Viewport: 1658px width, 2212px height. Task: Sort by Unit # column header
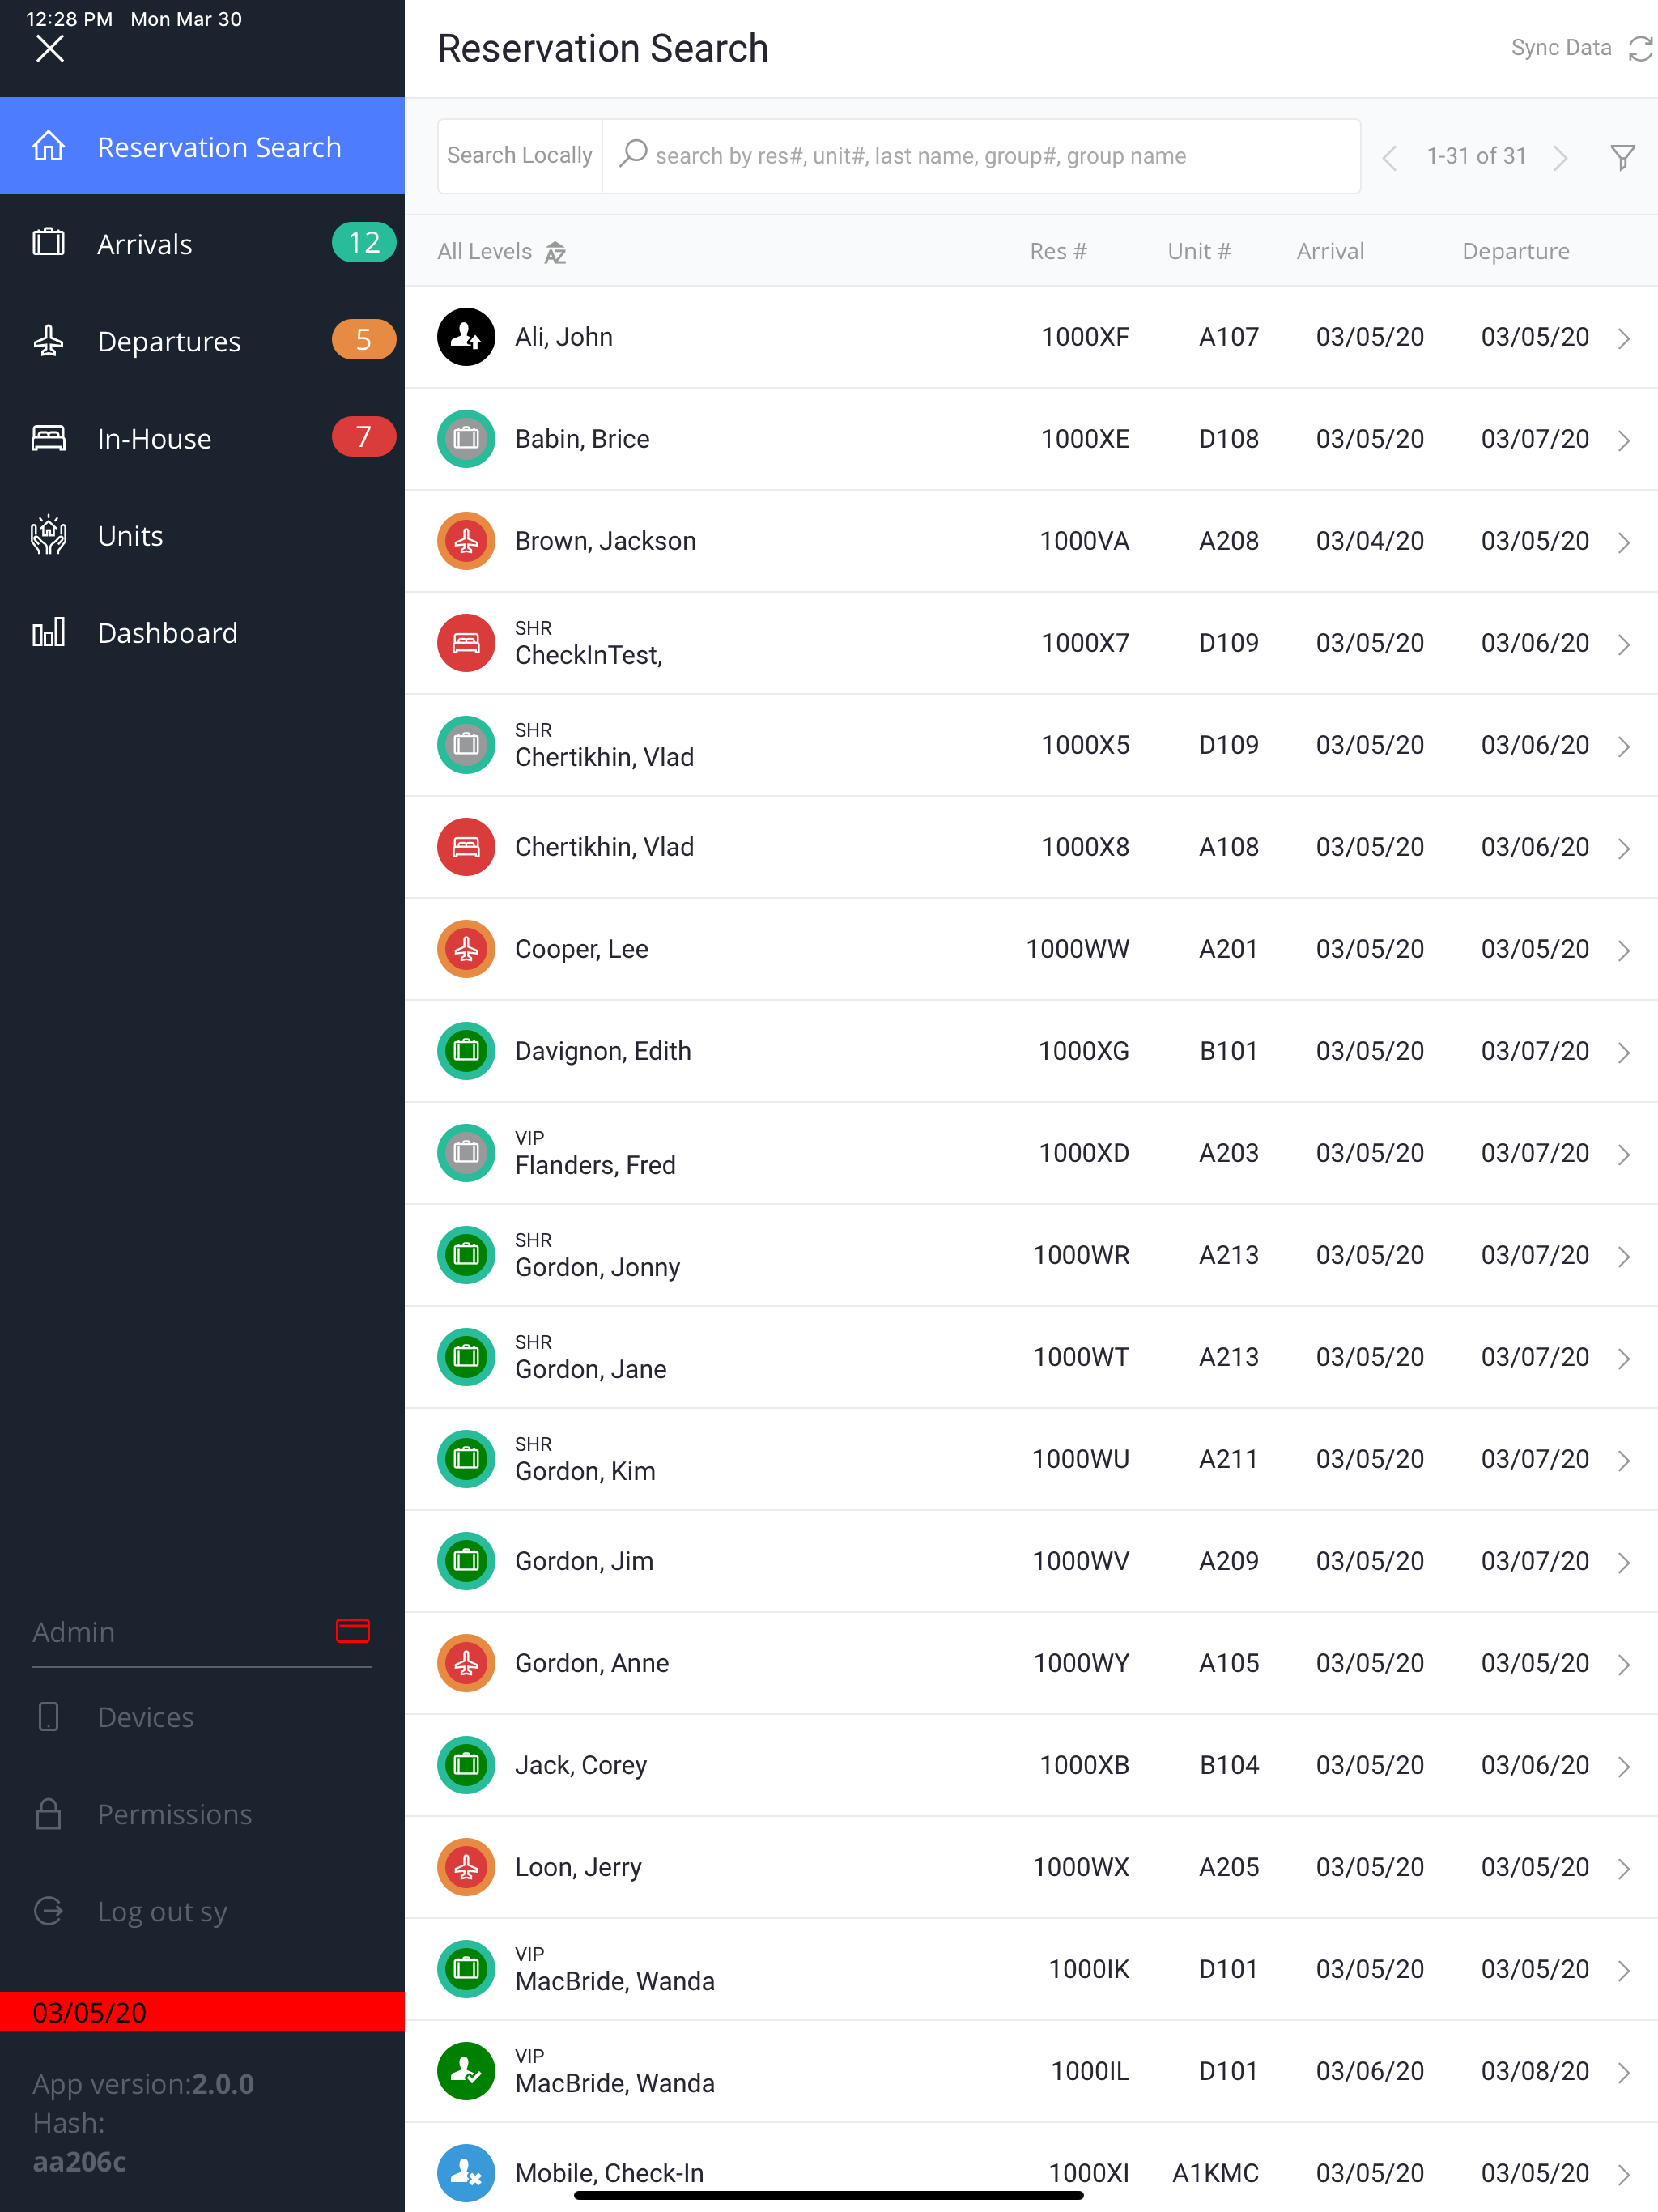click(1198, 251)
